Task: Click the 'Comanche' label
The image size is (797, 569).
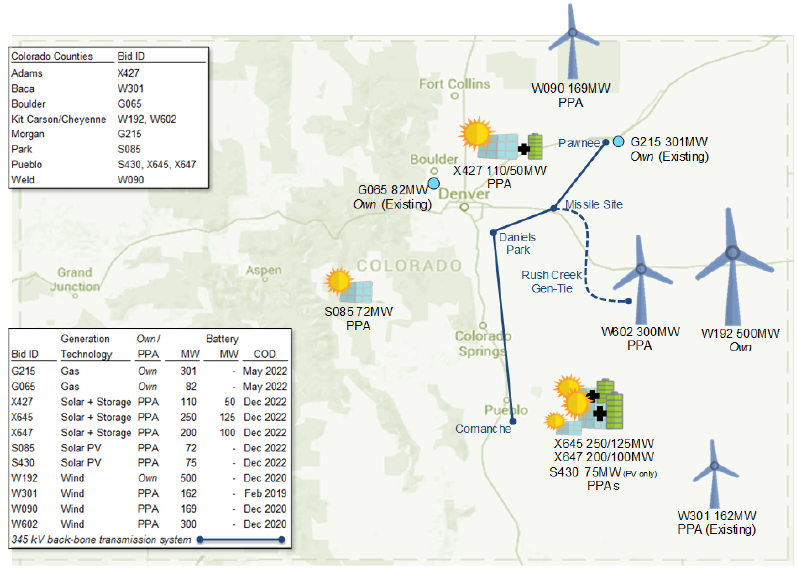Action: [x=483, y=429]
